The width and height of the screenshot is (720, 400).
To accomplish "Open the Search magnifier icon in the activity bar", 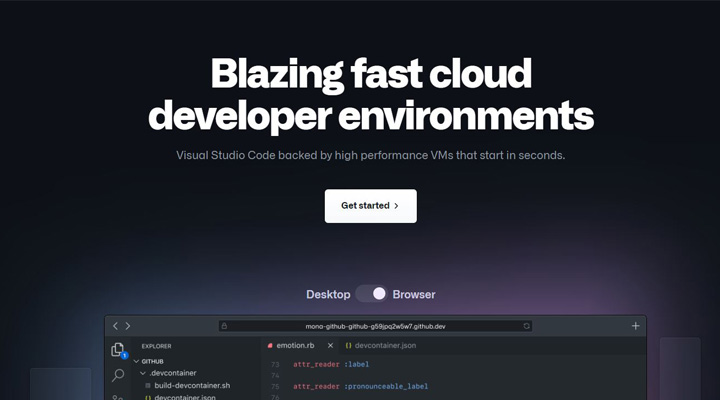I will [118, 375].
